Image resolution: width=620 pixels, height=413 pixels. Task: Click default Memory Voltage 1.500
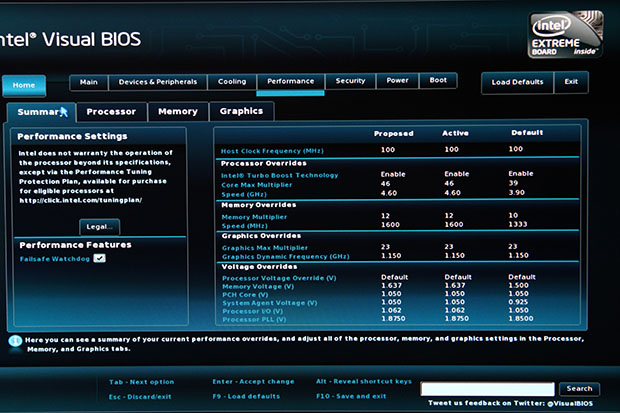(518, 285)
